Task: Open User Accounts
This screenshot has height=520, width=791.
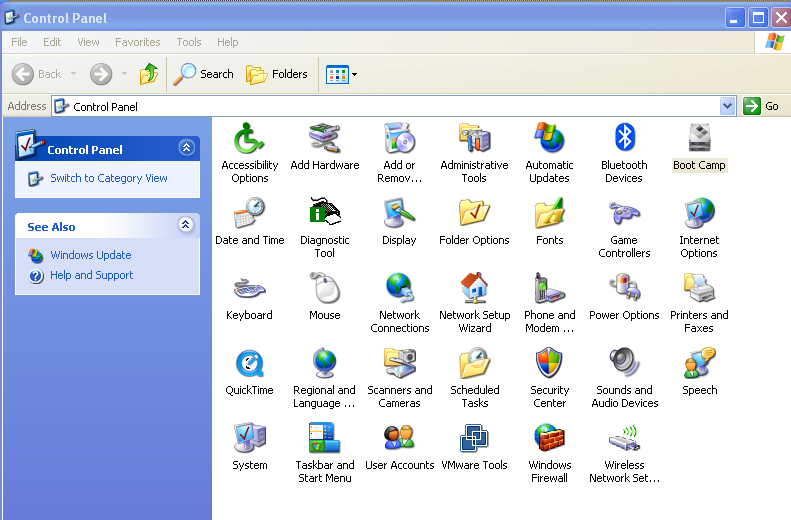Action: coord(399,439)
